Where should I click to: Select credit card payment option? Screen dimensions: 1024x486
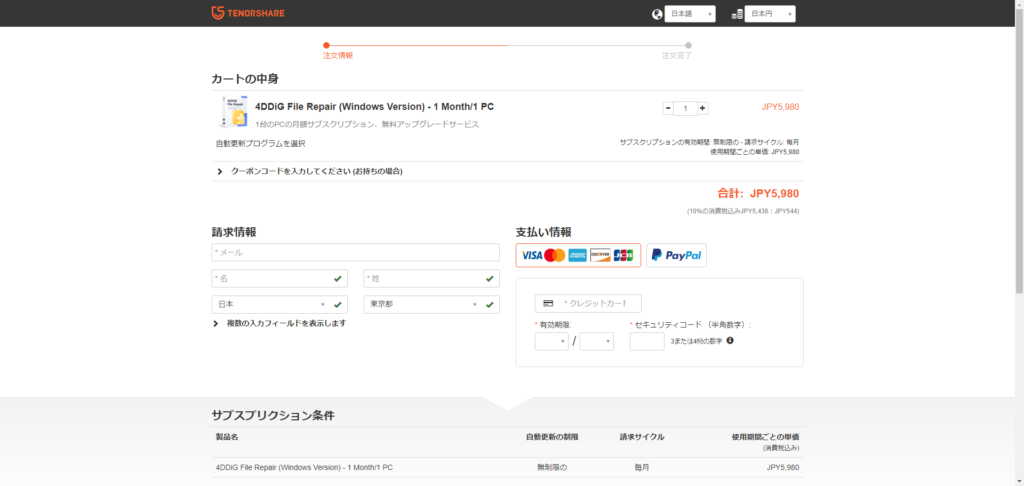pyautogui.click(x=578, y=255)
